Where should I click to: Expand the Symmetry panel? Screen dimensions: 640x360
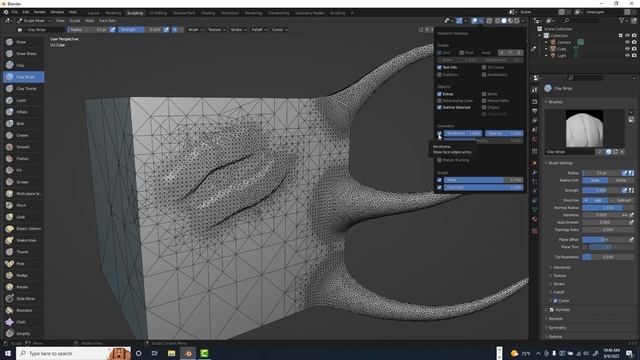click(x=558, y=328)
